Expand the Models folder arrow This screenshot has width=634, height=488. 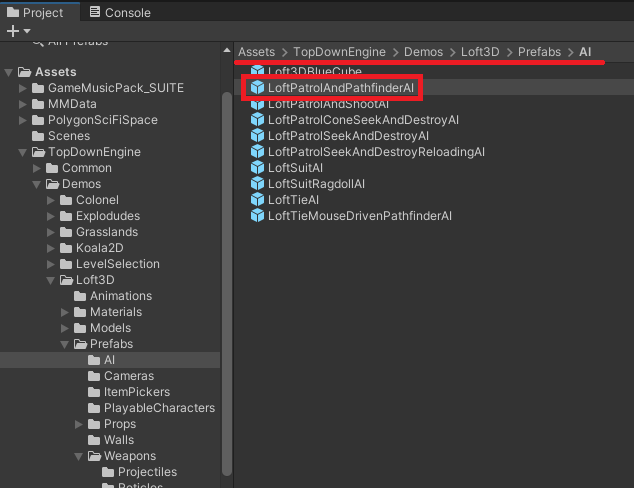click(x=65, y=328)
